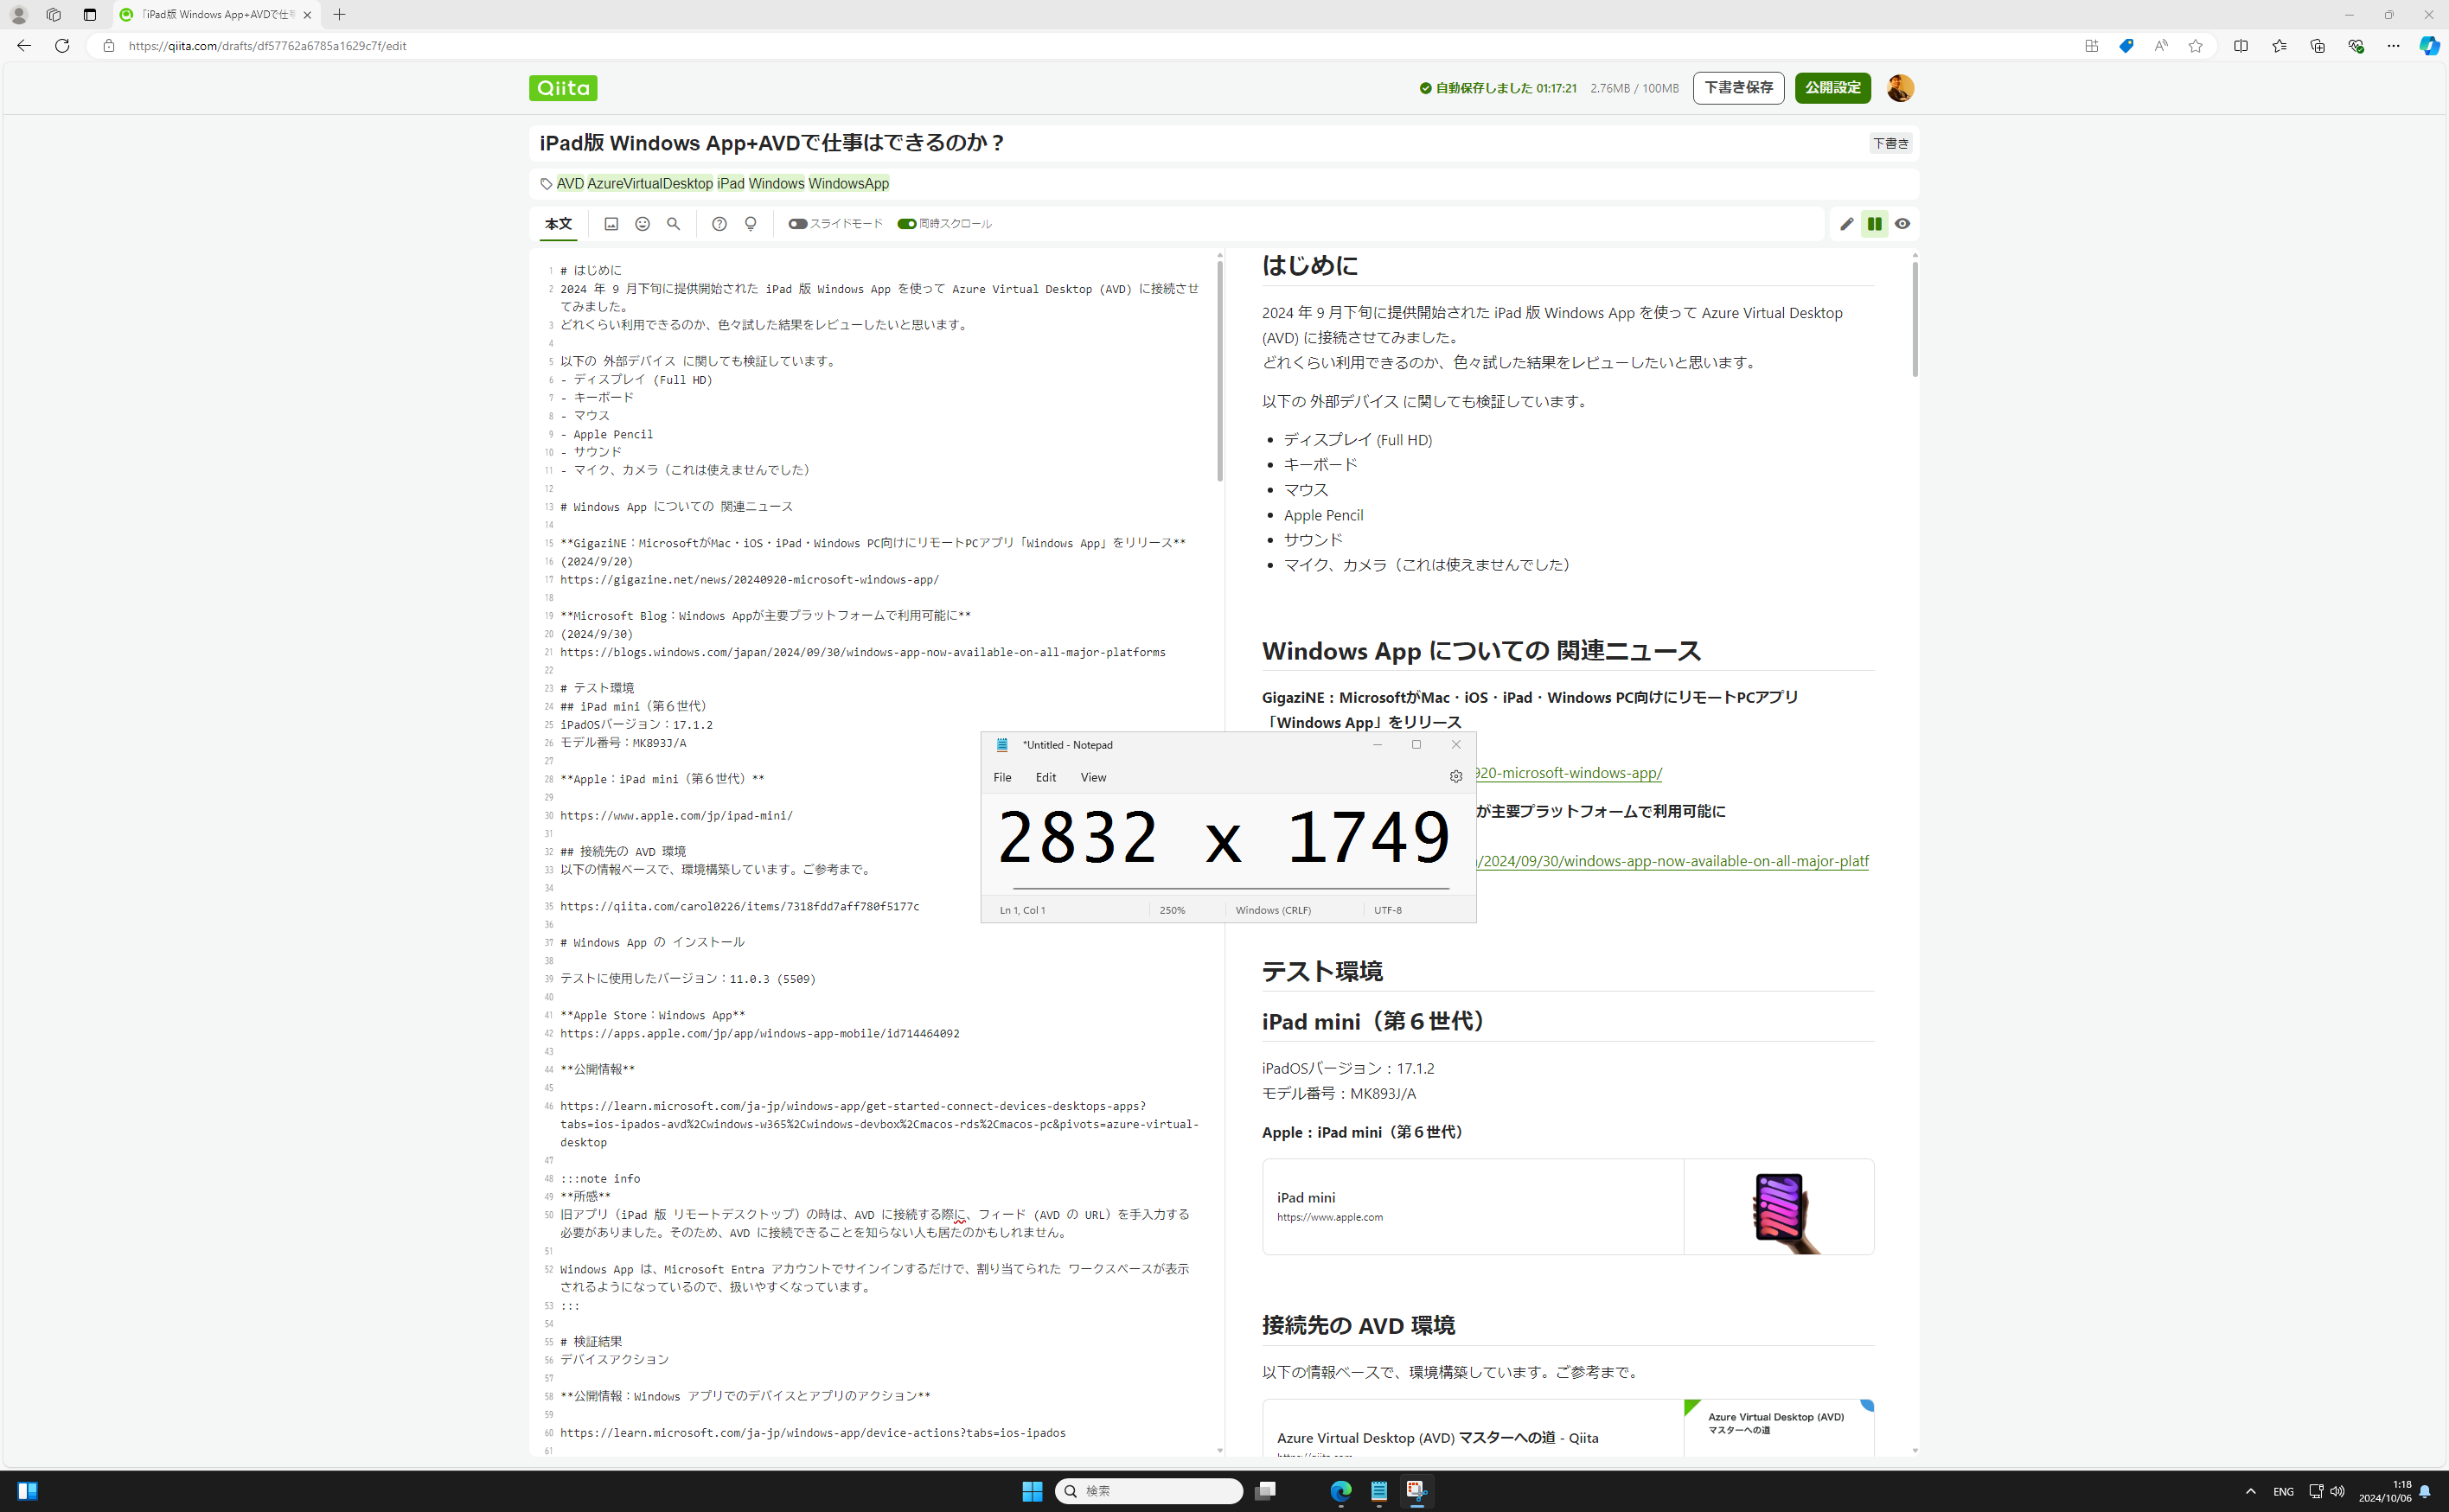Switch to edit-only mode with the pencil icon
The width and height of the screenshot is (2449, 1512).
tap(1846, 224)
